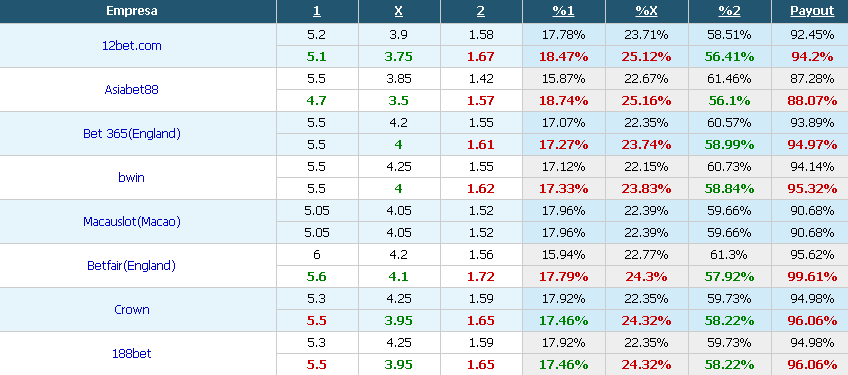Sort by the %X column header
The width and height of the screenshot is (848, 375).
pos(646,11)
